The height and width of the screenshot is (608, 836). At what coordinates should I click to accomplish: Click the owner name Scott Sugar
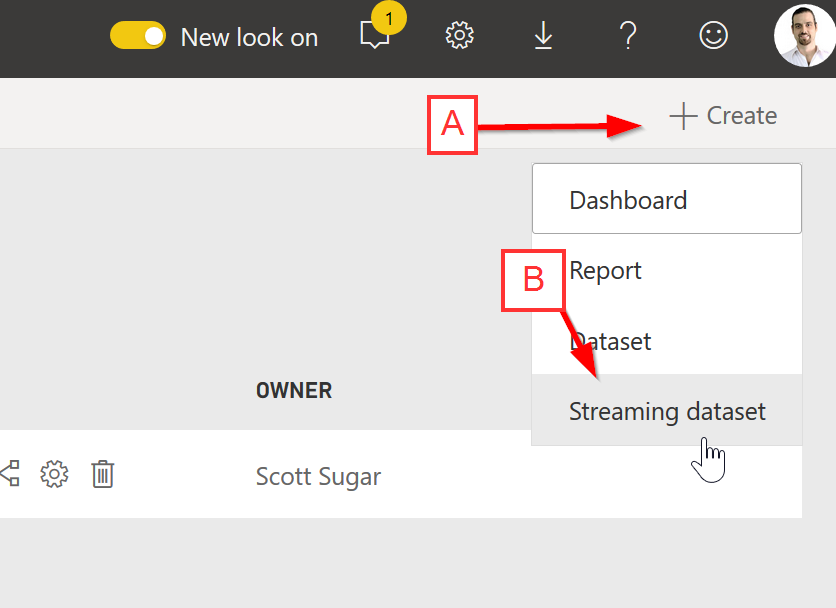[318, 476]
